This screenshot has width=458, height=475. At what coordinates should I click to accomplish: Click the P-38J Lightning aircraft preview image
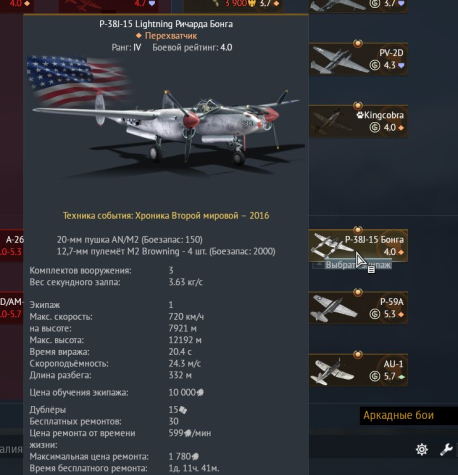click(167, 128)
